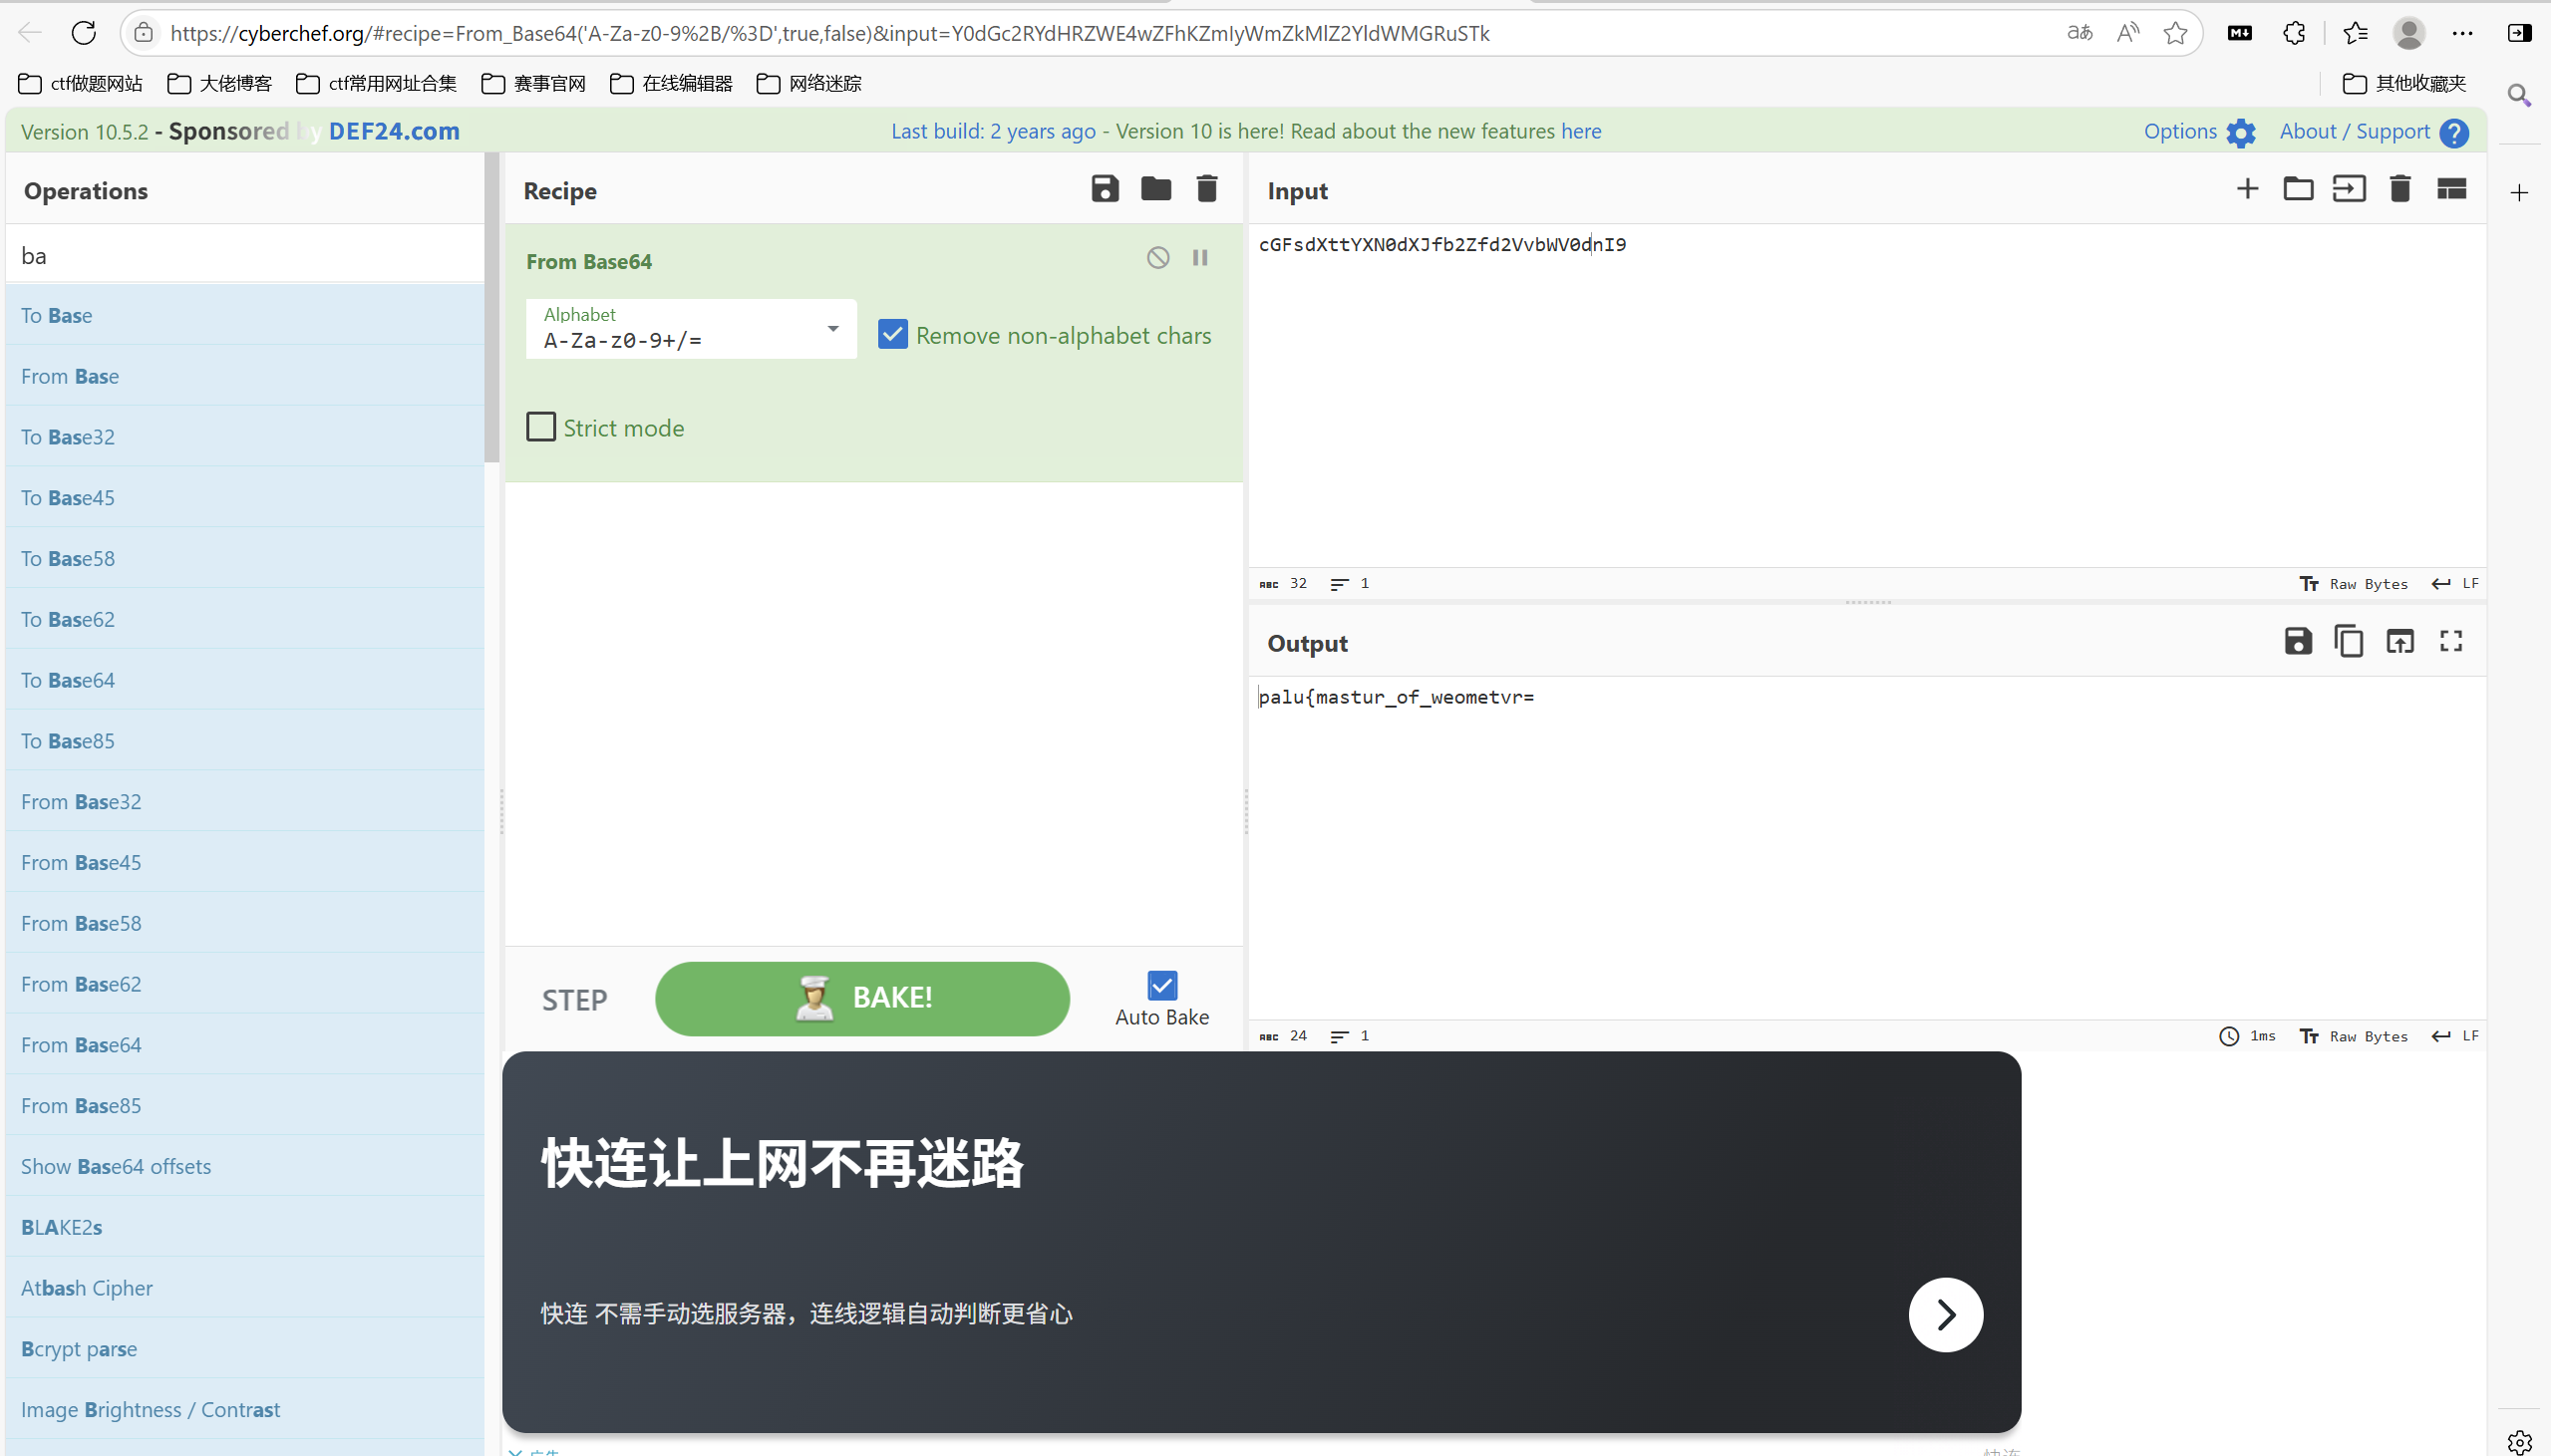Viewport: 2551px width, 1456px height.
Task: Select the From Base45 operation
Action: [x=245, y=862]
